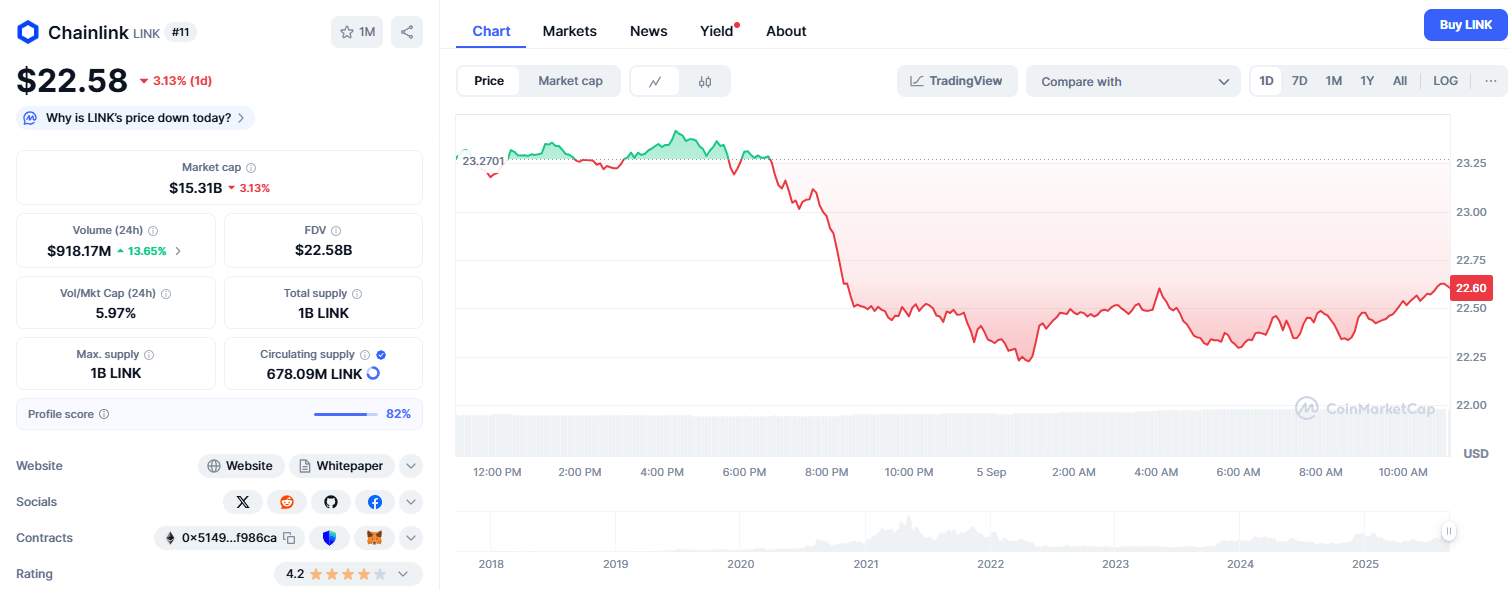Switch to candlestick chart view
The width and height of the screenshot is (1510, 590).
point(705,81)
